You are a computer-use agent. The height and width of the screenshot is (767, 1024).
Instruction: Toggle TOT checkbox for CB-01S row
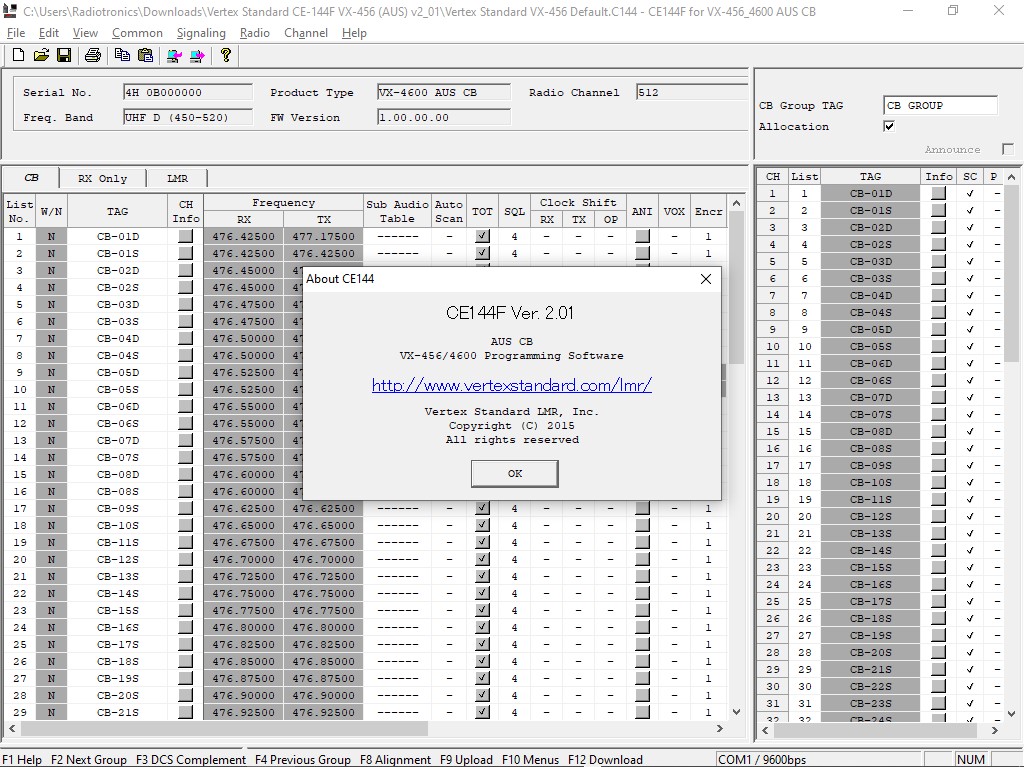coord(482,253)
